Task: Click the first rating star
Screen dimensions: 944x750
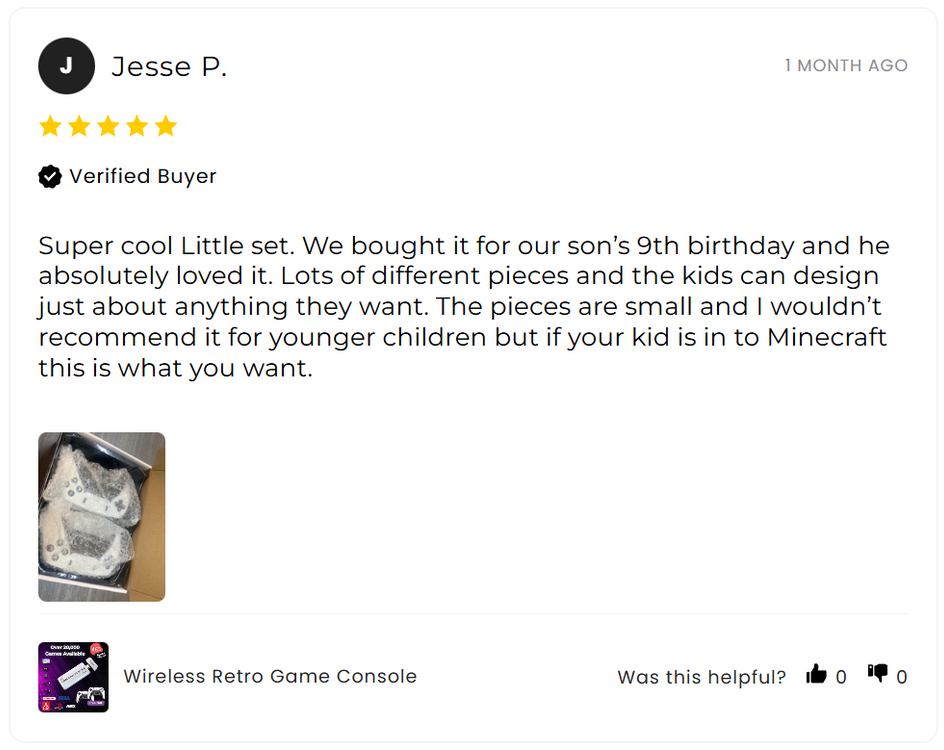Action: [49, 126]
